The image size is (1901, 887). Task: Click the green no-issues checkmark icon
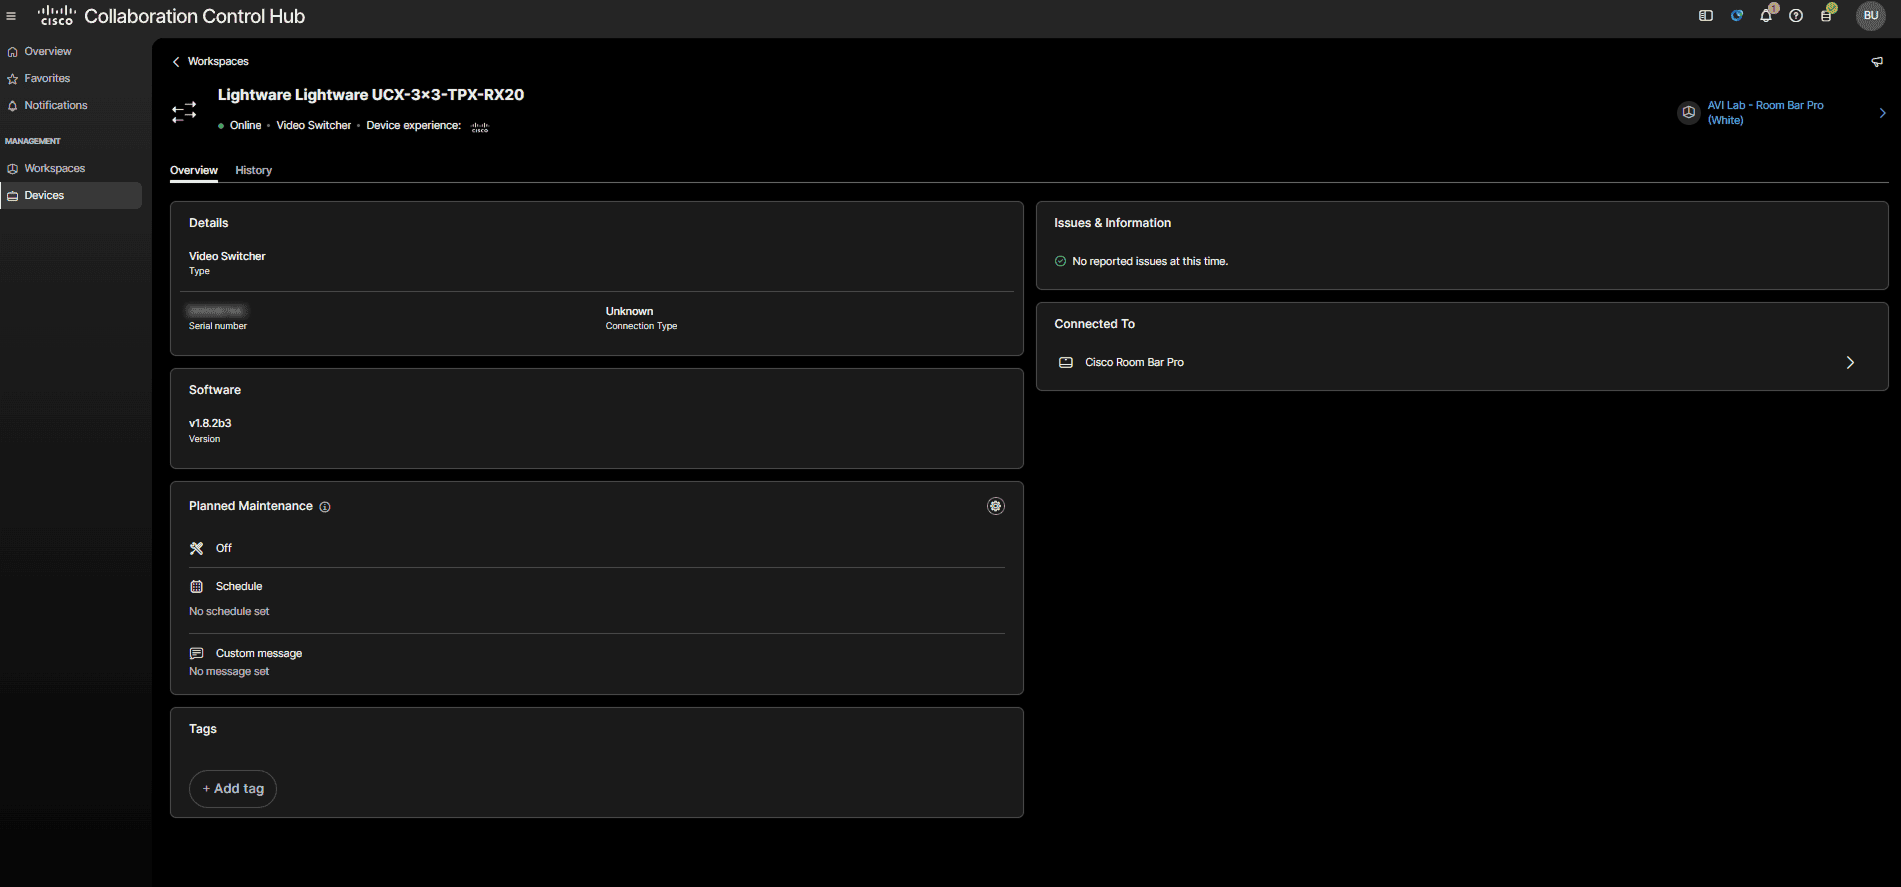(1061, 261)
